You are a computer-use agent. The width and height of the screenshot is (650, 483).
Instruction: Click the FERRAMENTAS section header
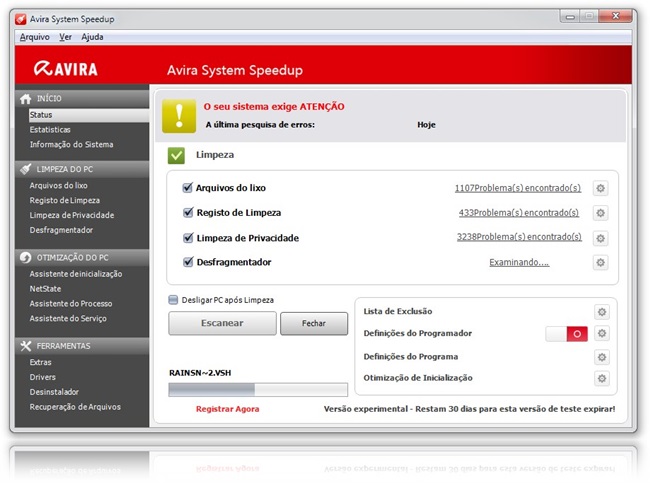[x=82, y=346]
